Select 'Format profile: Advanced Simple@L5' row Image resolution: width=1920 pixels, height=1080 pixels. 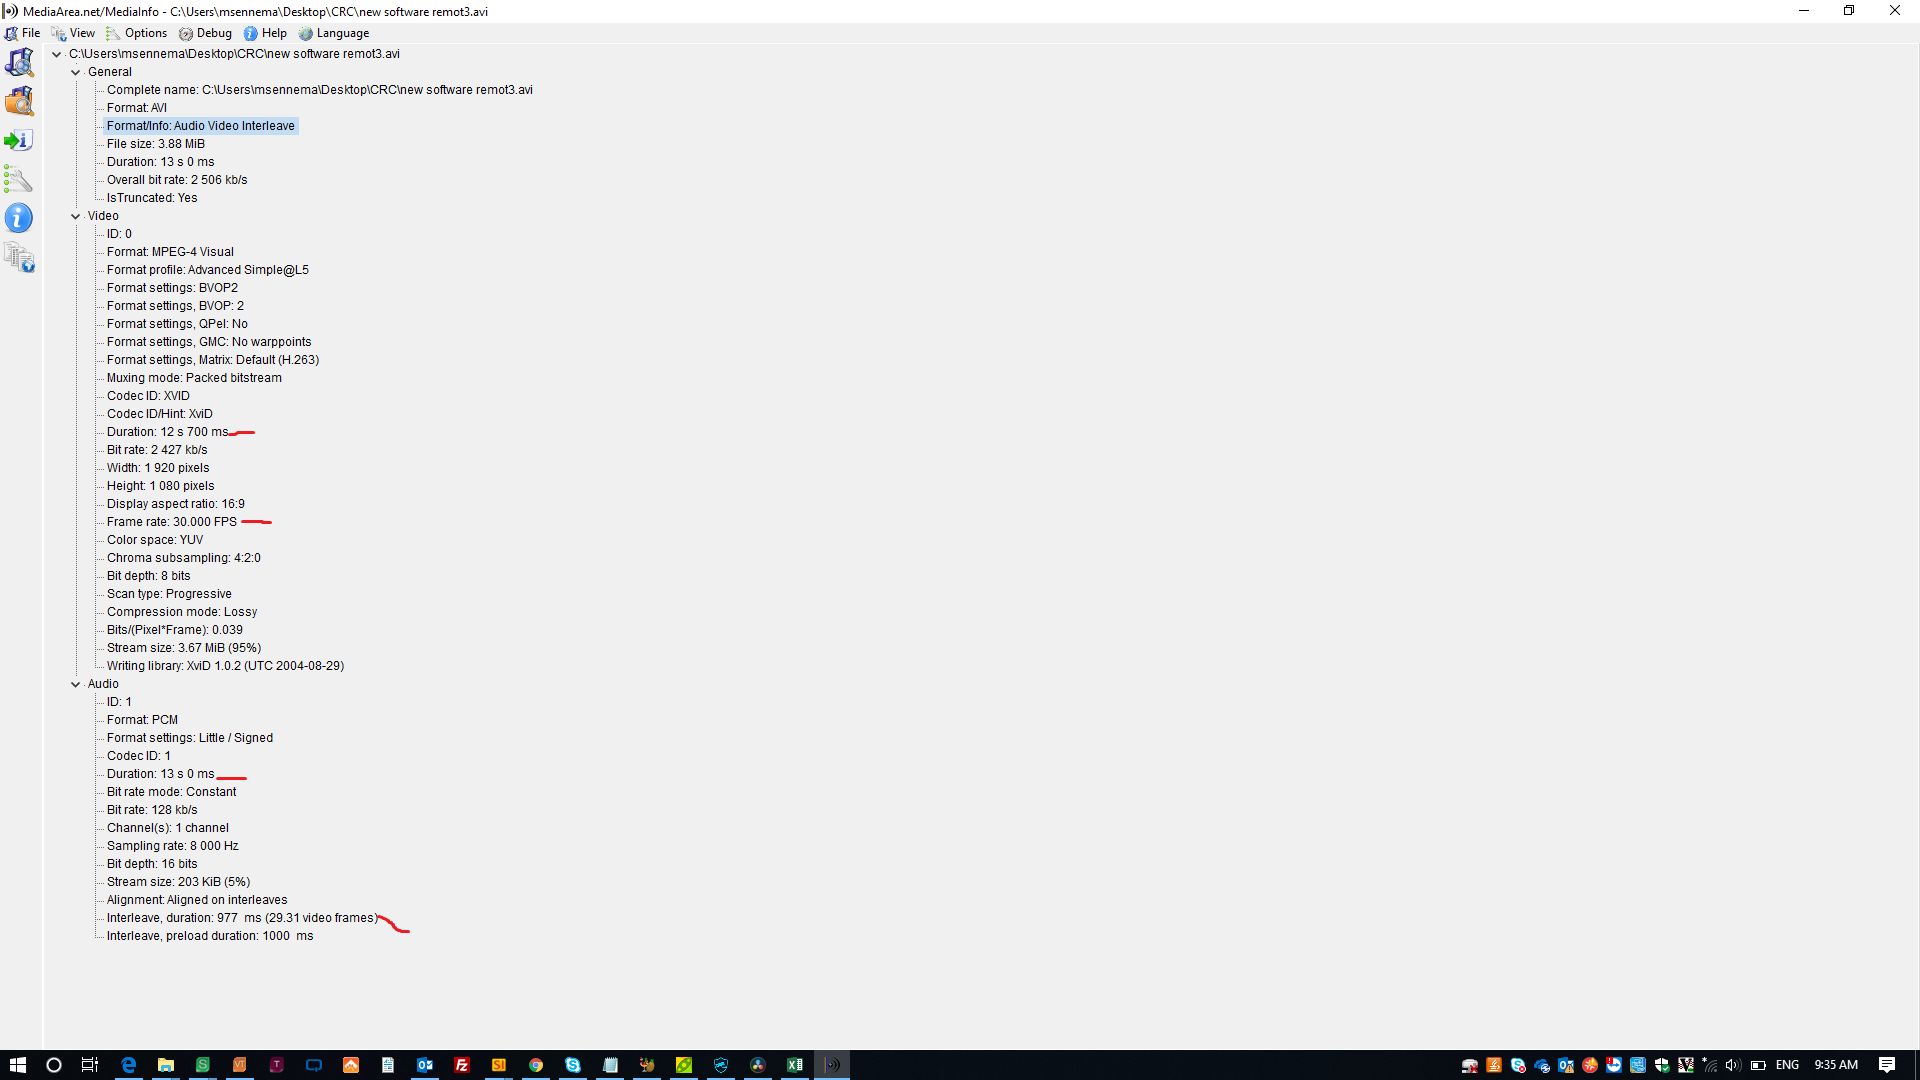[208, 270]
